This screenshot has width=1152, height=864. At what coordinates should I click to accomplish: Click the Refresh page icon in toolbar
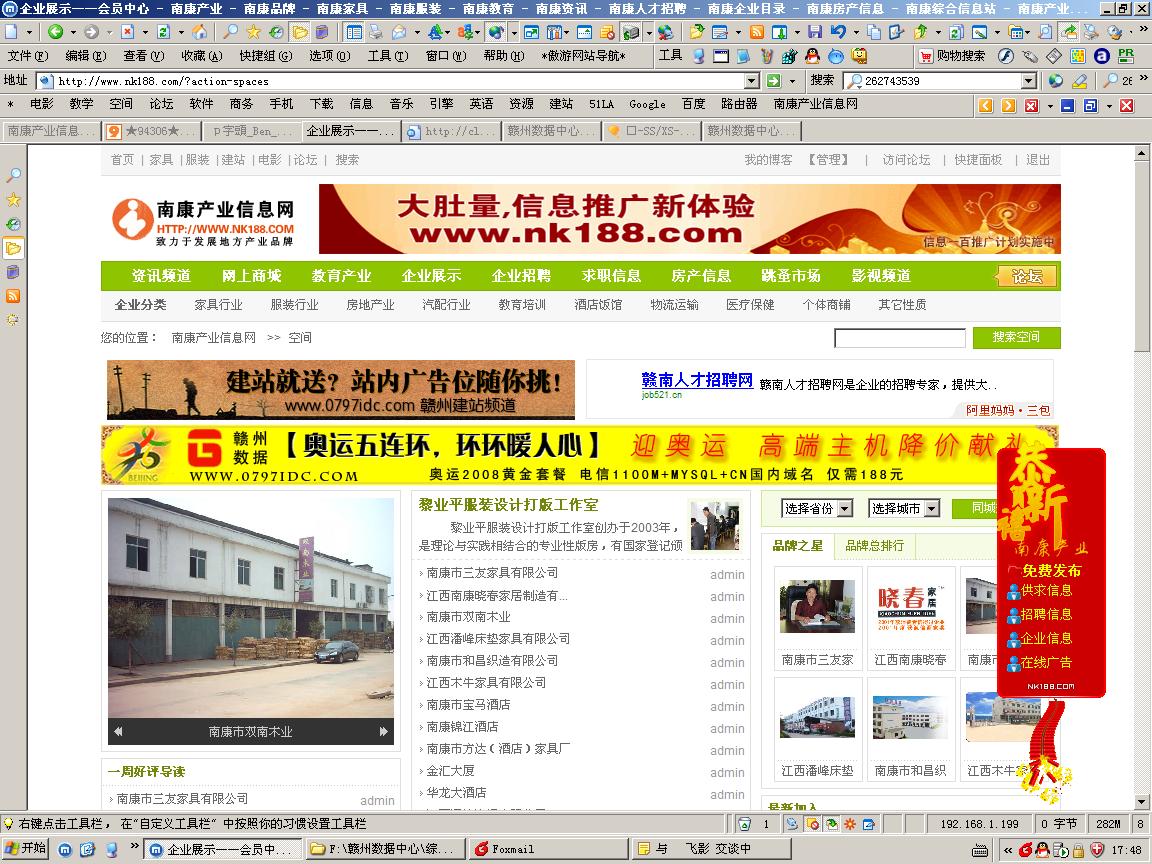coord(163,32)
